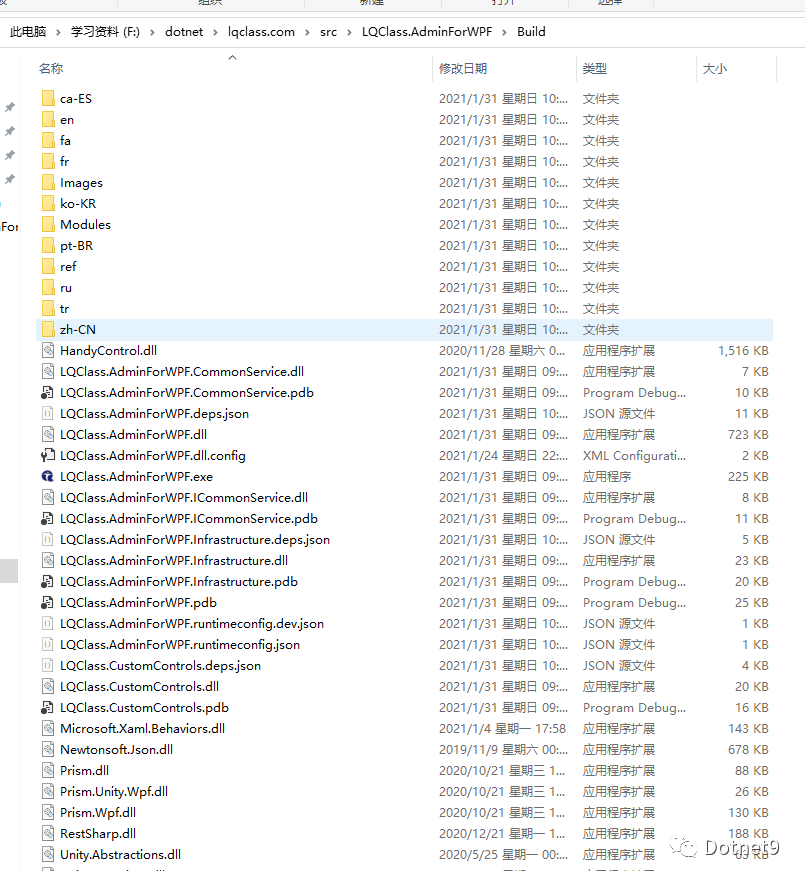Sort by 大小 column header
The image size is (805, 880).
pyautogui.click(x=715, y=69)
